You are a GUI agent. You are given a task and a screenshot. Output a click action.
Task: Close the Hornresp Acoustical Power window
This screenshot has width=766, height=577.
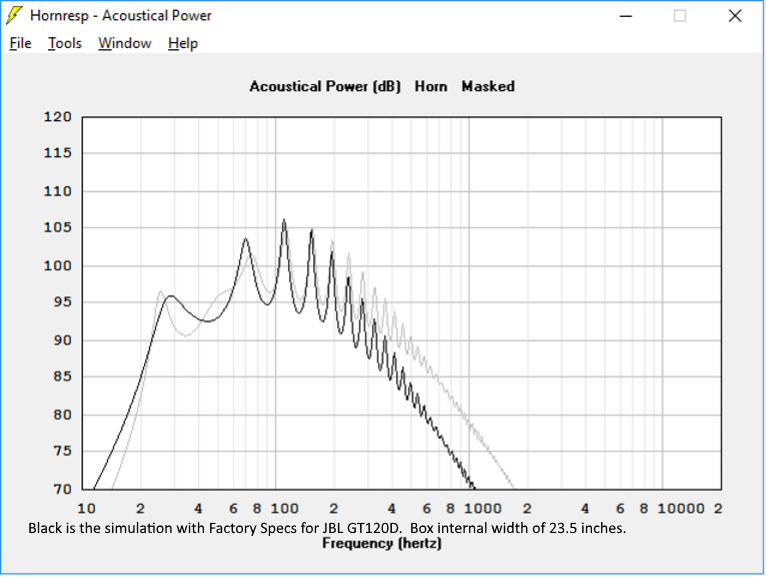[x=735, y=16]
